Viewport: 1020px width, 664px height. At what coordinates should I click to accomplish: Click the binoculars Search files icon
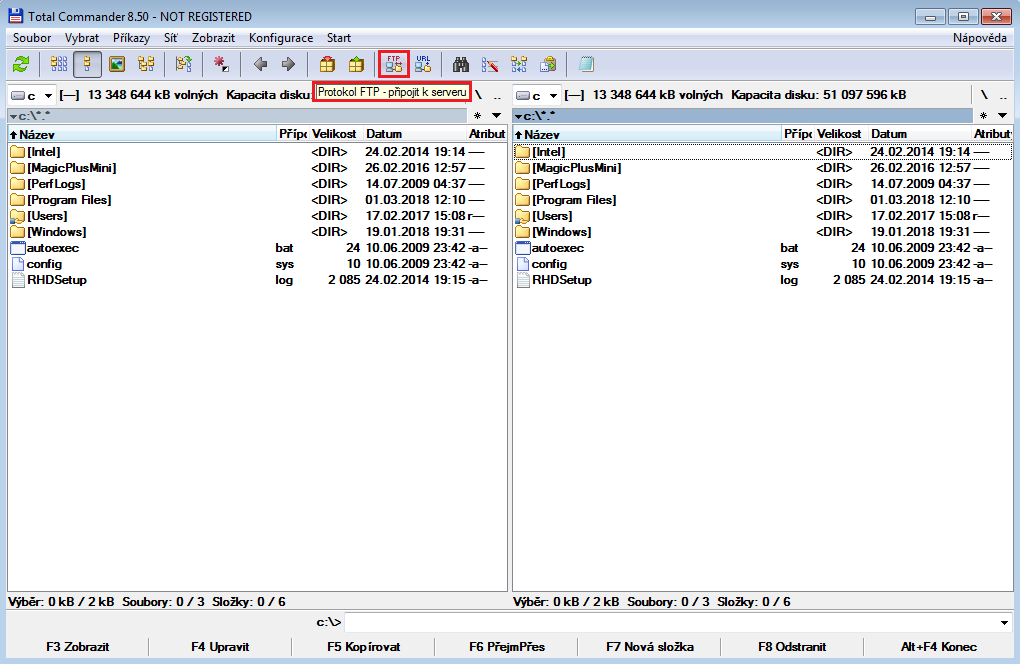click(461, 65)
